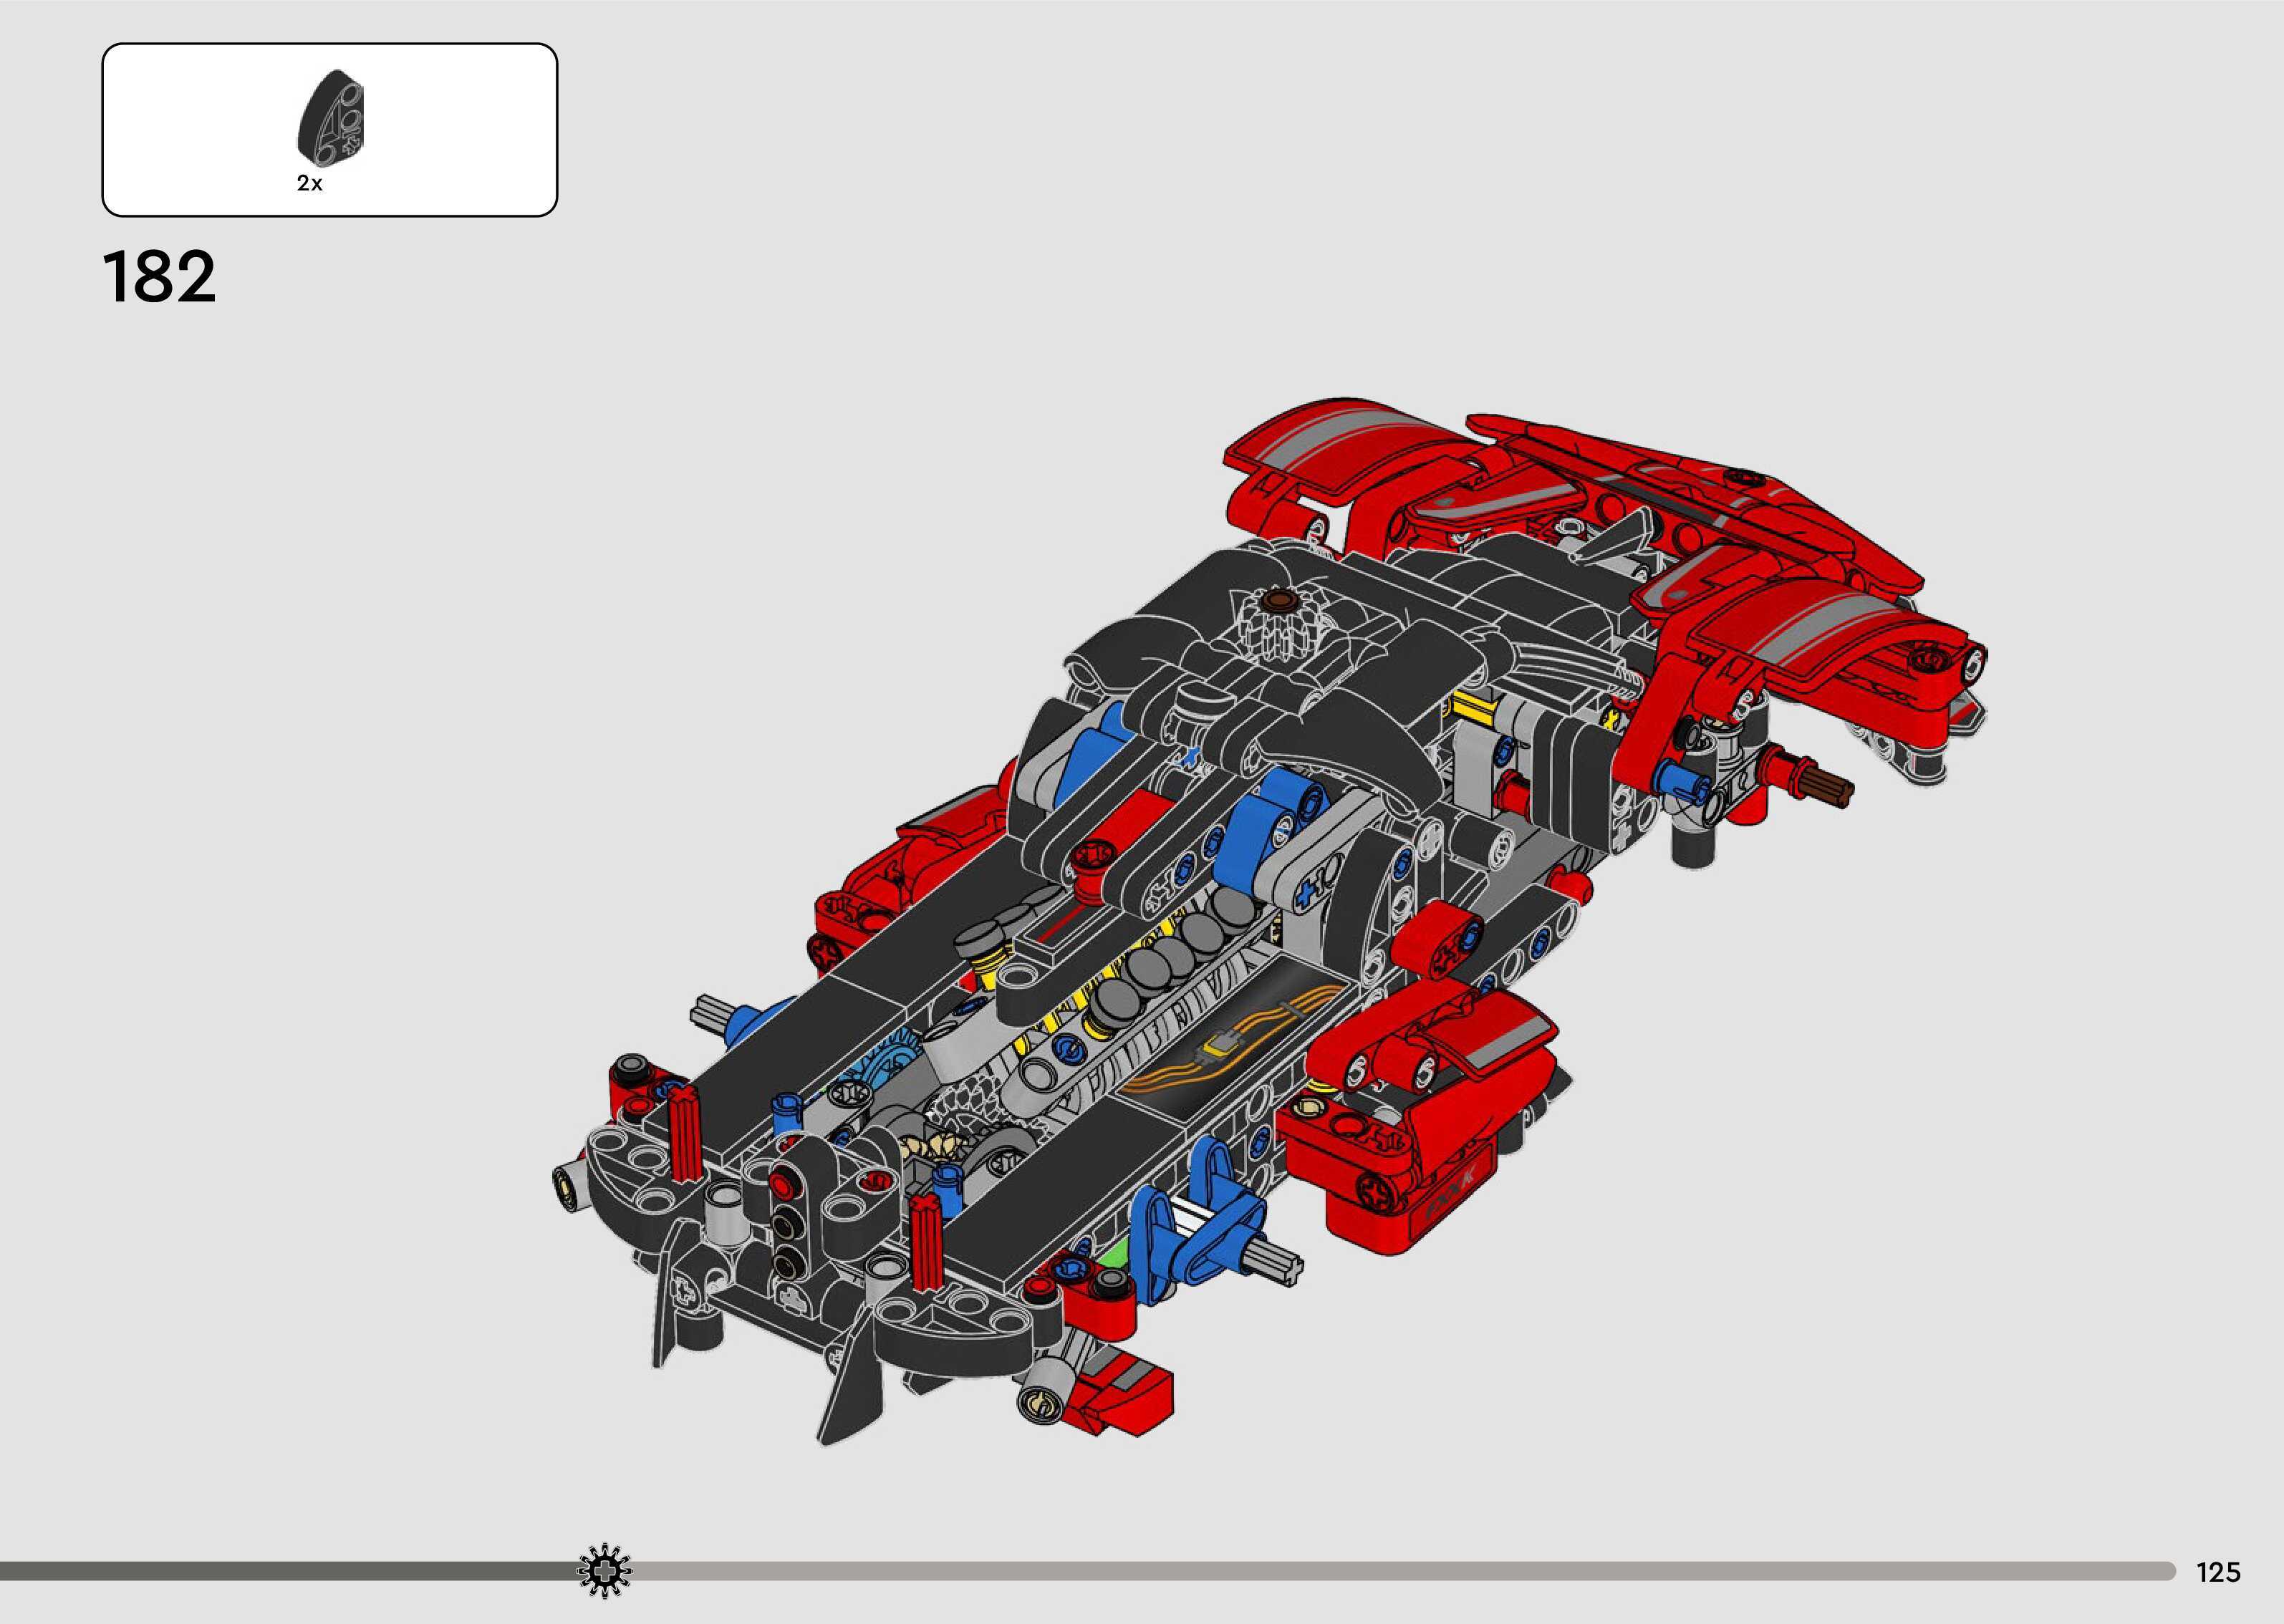Click the 2x quantity label
Screen dimensions: 2284x1624
[310, 184]
